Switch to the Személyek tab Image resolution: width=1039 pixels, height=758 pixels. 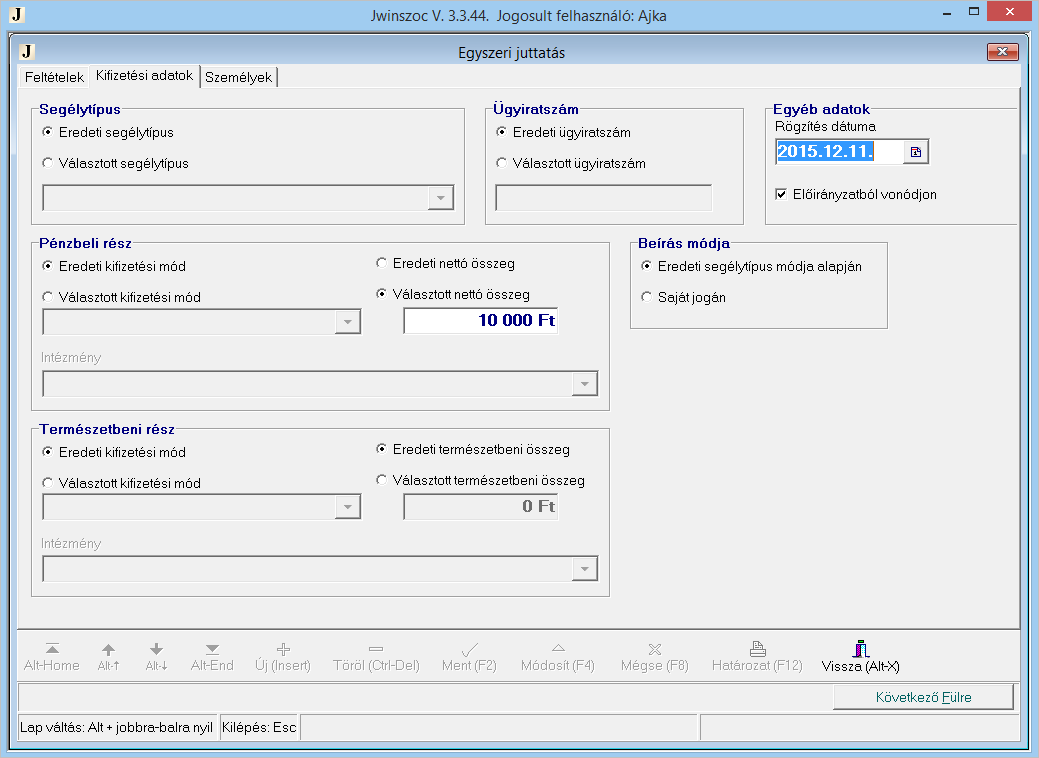pos(239,78)
